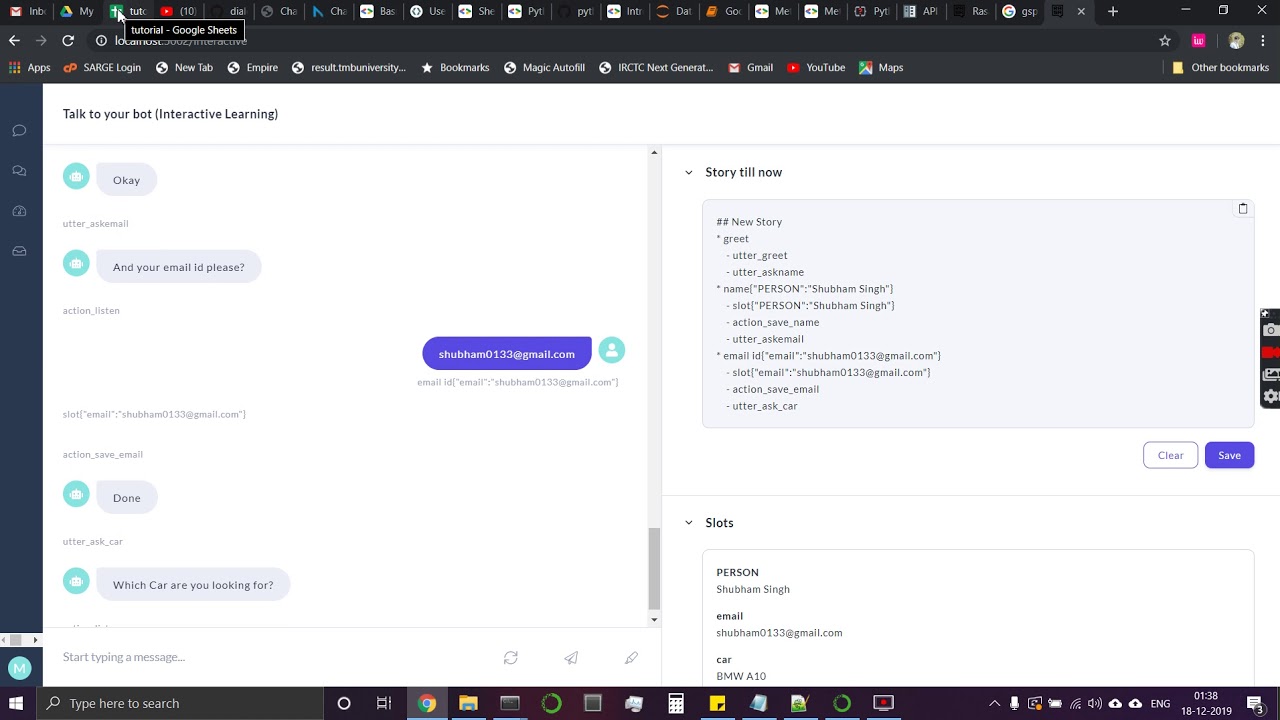Collapse the Slots section
This screenshot has width=1280, height=720.
click(x=688, y=523)
